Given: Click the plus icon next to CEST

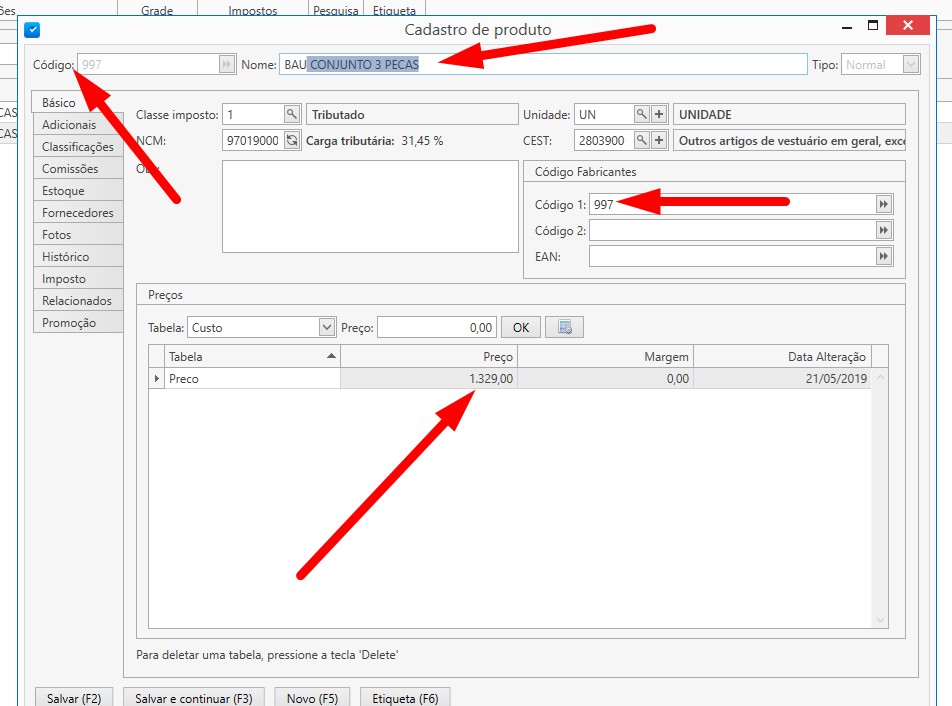Looking at the screenshot, I should [659, 141].
